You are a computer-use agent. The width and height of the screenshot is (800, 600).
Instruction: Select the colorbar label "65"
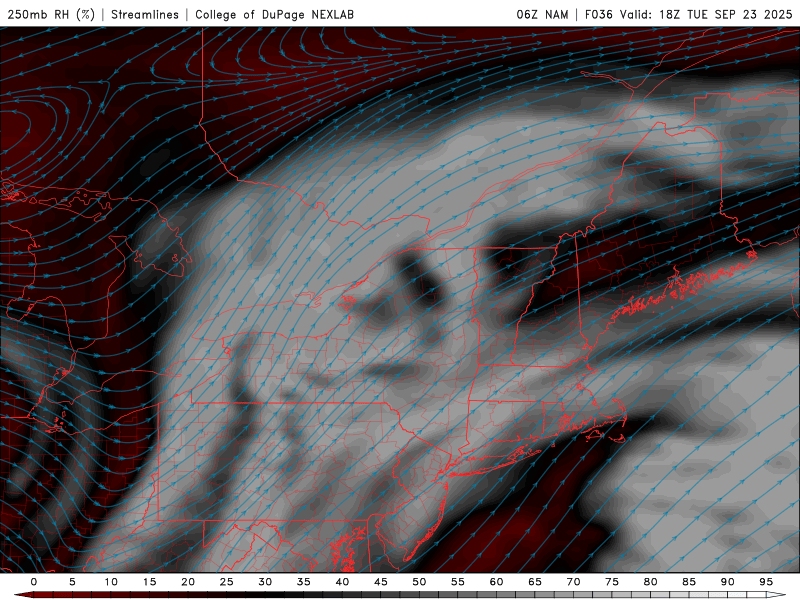point(535,582)
